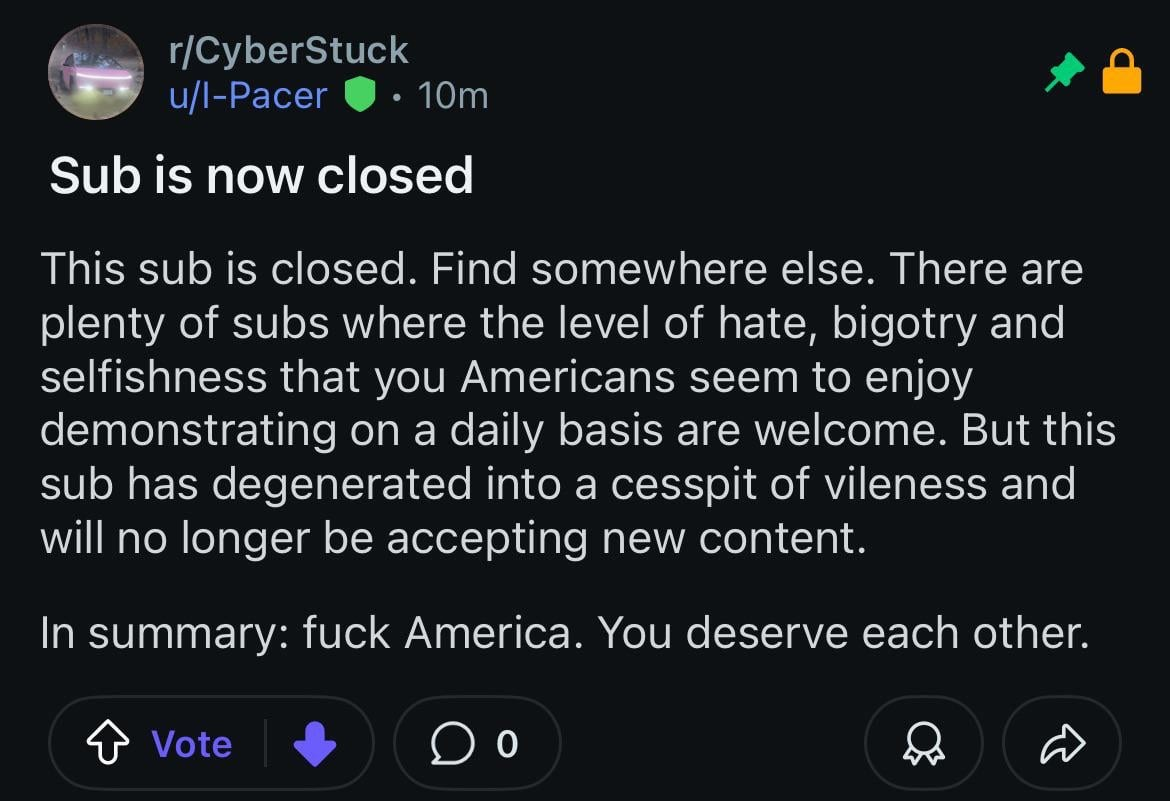The image size is (1170, 801).
Task: Click the 'Vote' label text
Action: (192, 744)
